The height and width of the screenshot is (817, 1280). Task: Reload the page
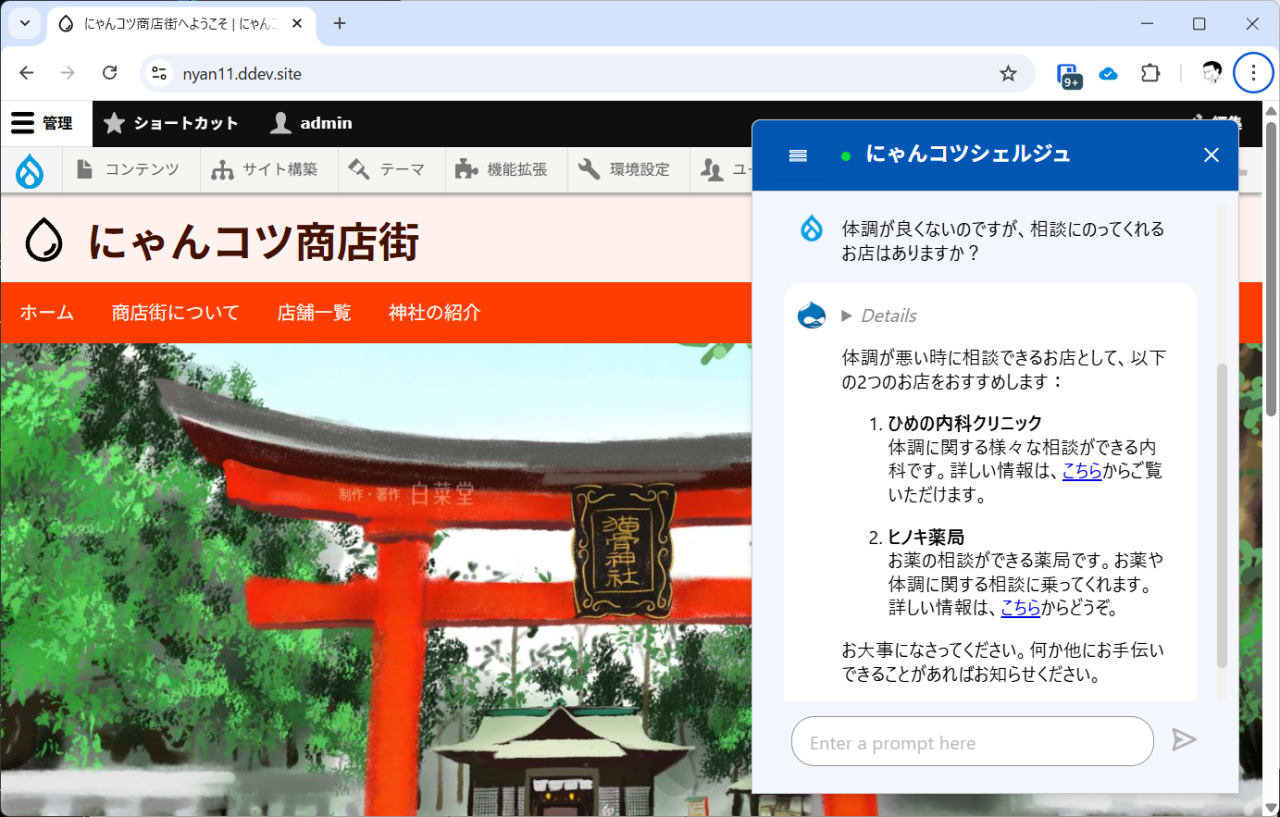pyautogui.click(x=110, y=73)
